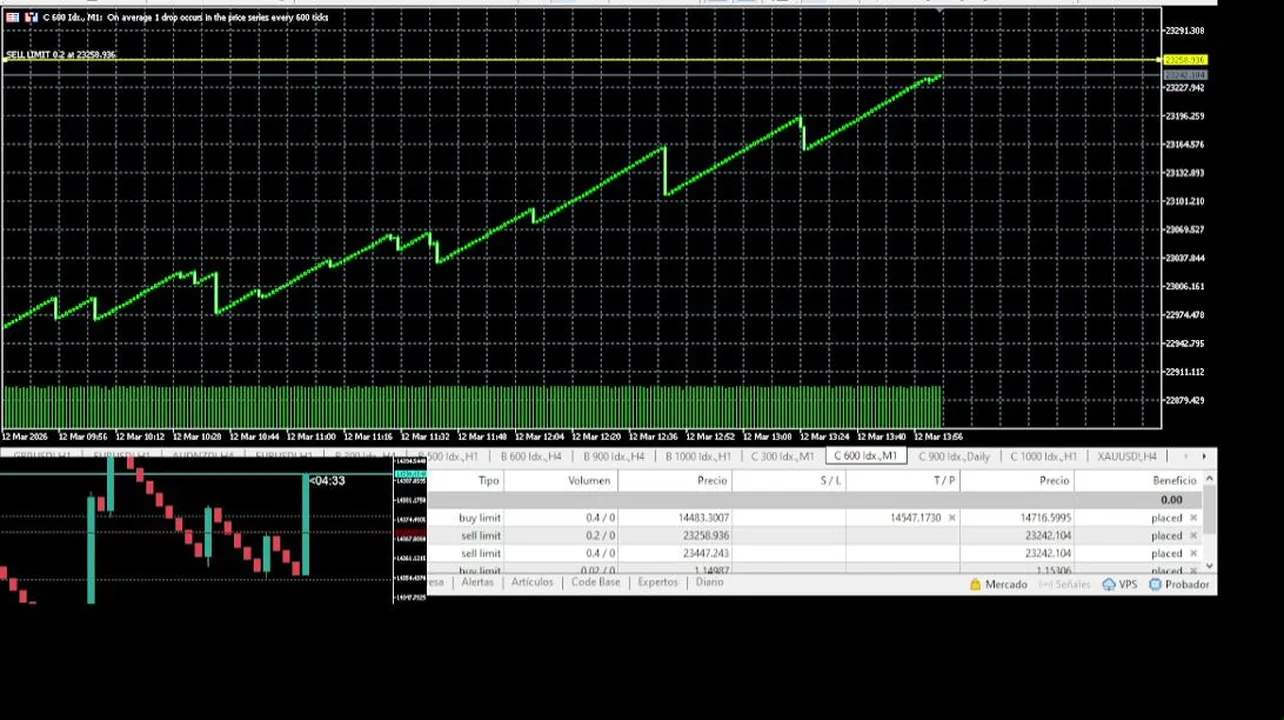Viewport: 1284px width, 720px height.
Task: Open the Alertas toolbox tab
Action: pyautogui.click(x=477, y=582)
